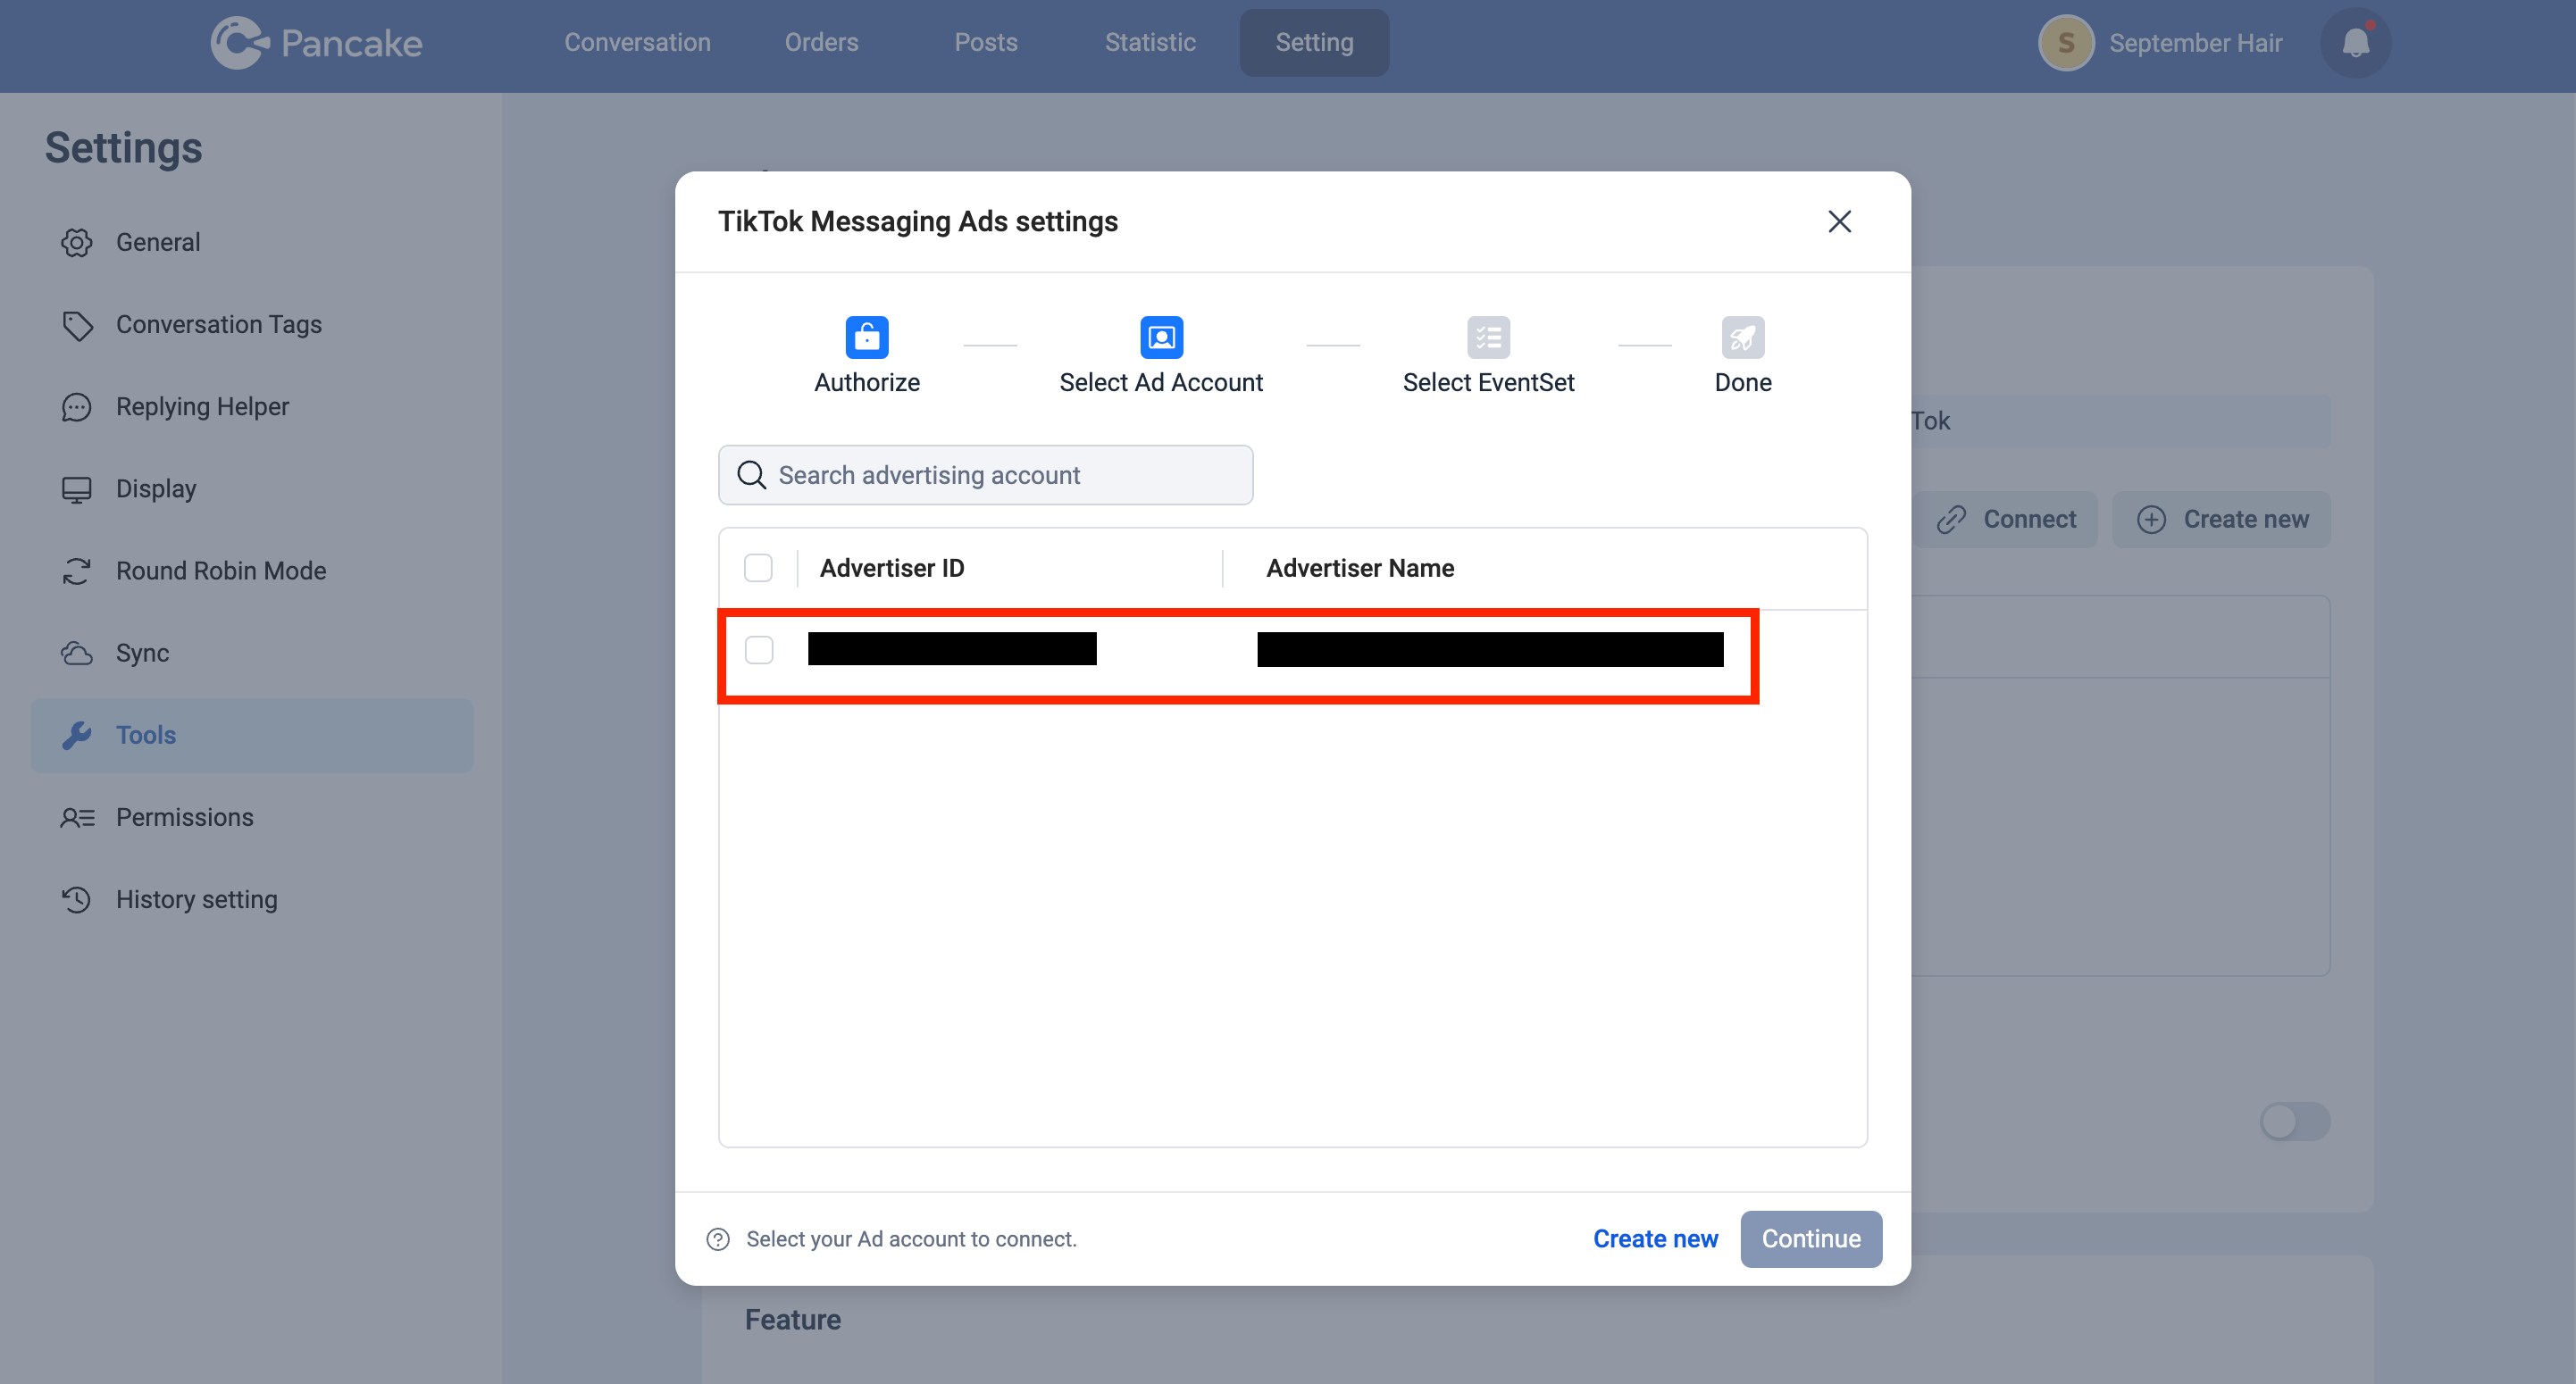The image size is (2576, 1384).
Task: Switch to the Posts tab
Action: 983,43
